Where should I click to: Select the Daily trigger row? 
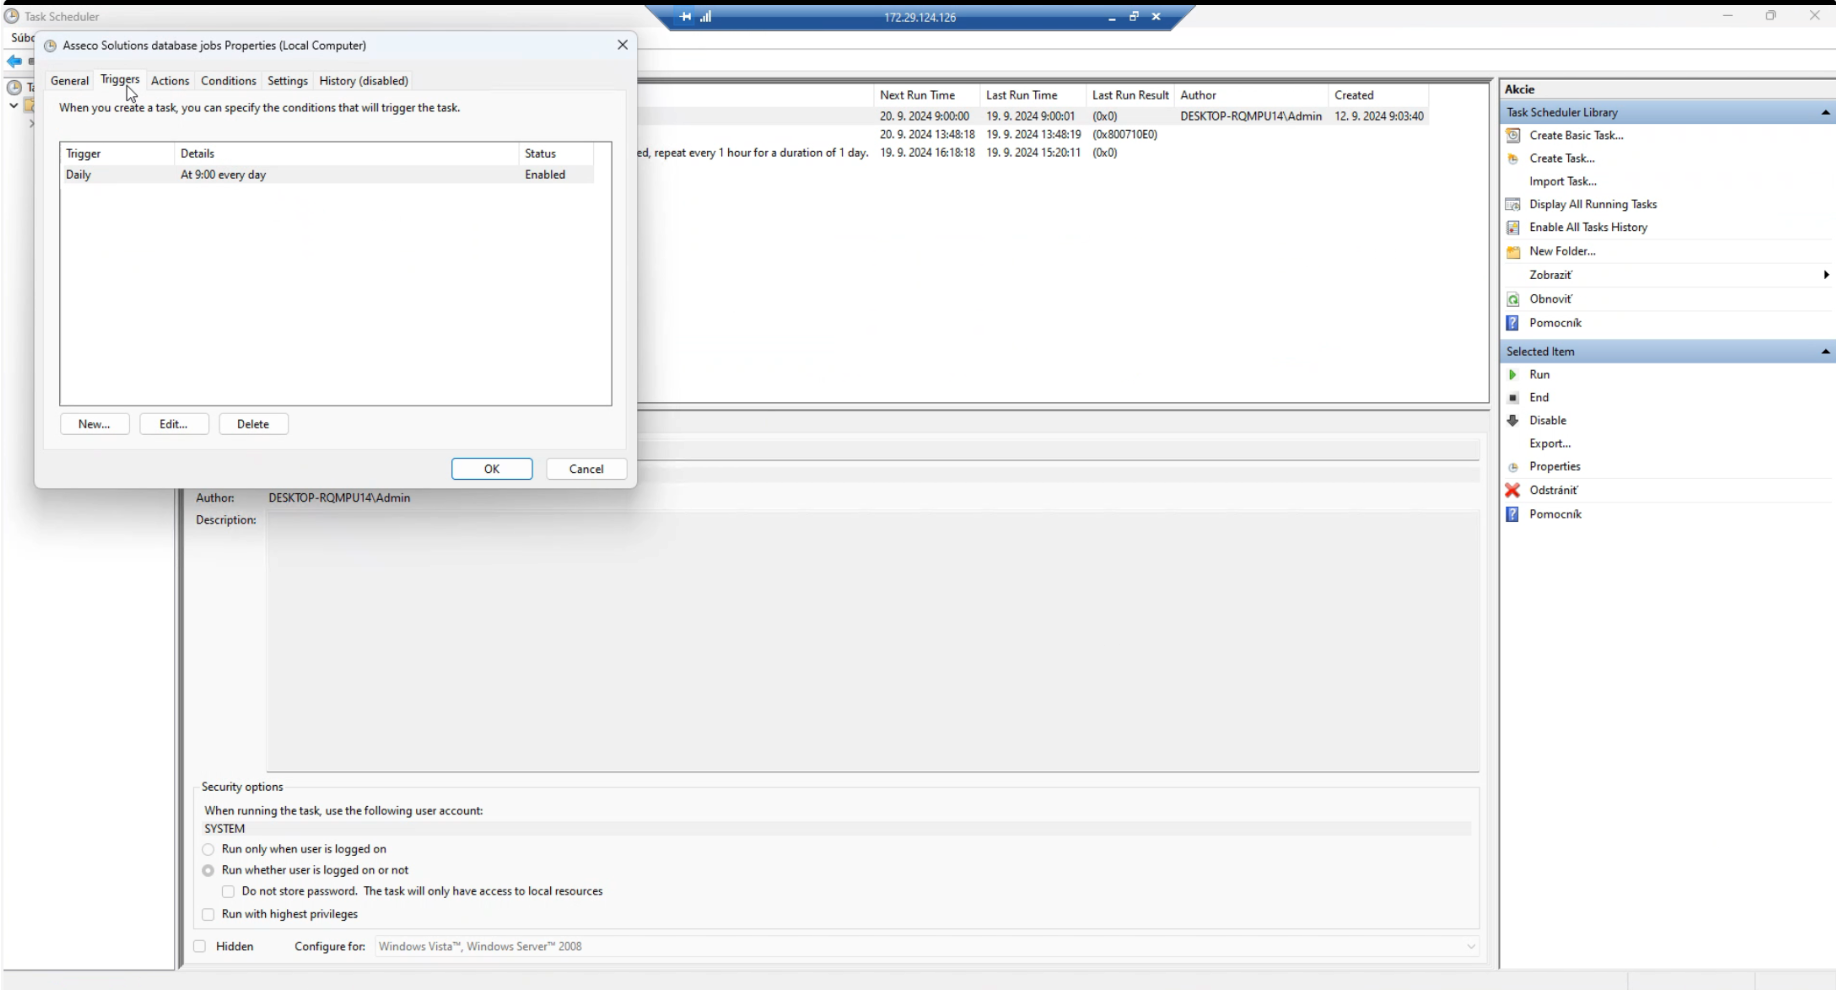[328, 174]
